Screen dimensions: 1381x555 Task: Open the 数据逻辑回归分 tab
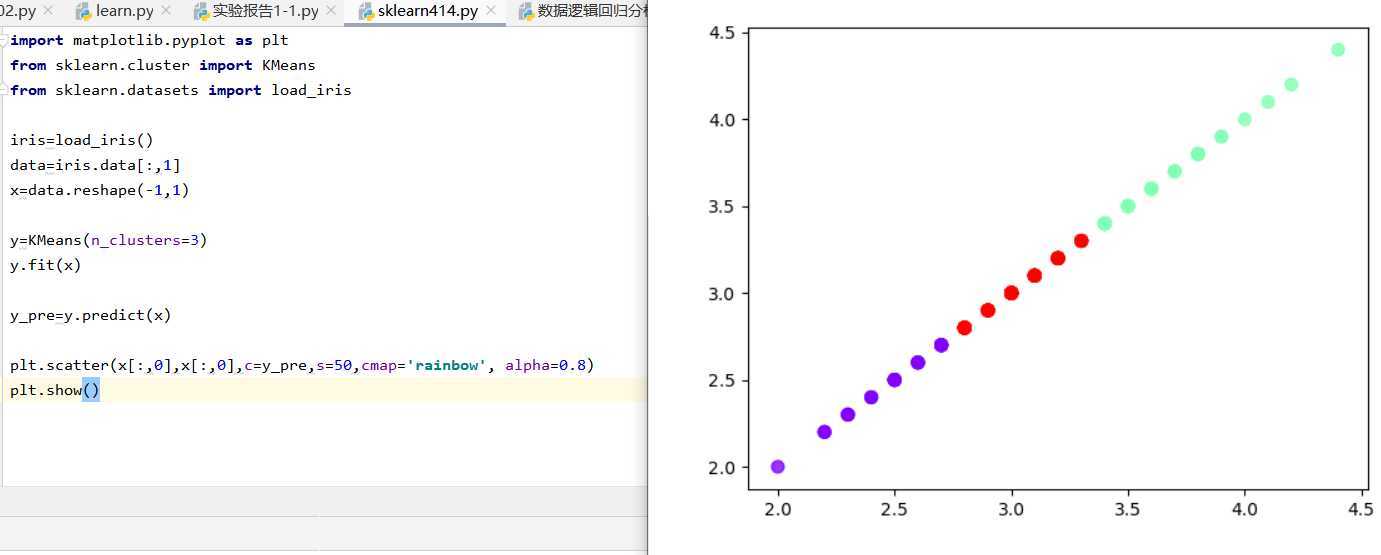click(593, 12)
